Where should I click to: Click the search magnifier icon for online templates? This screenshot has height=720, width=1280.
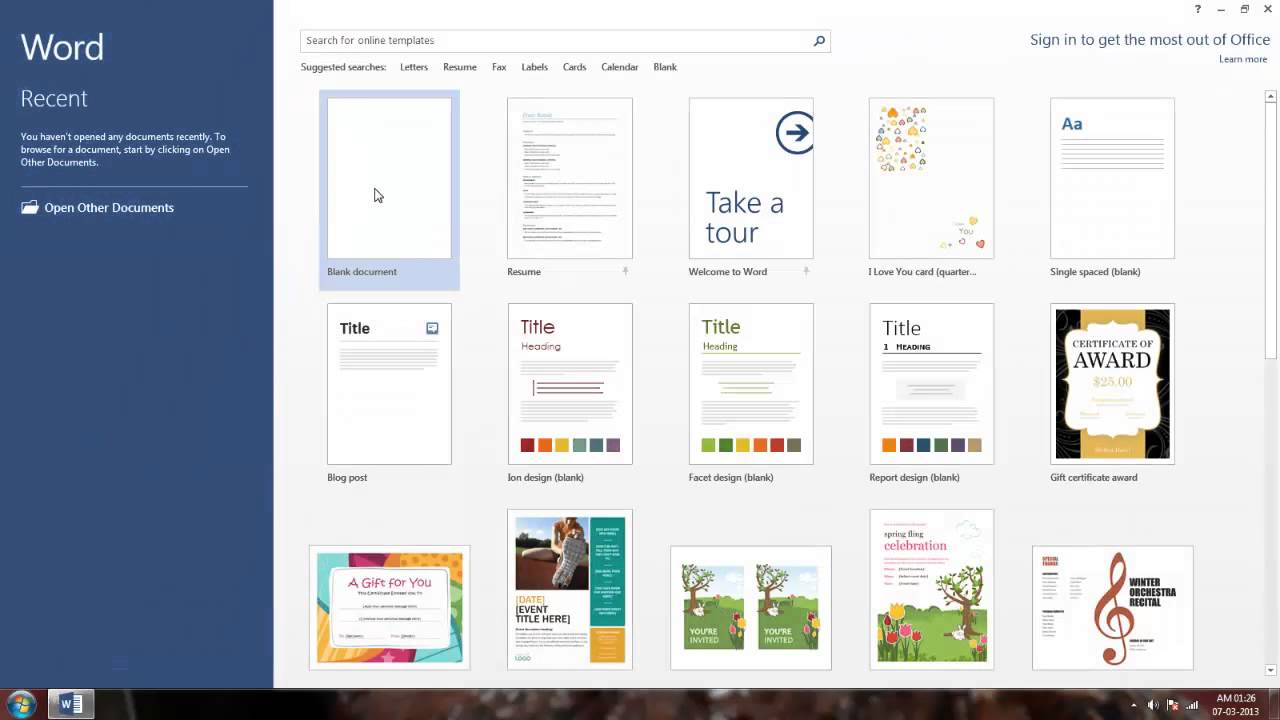pyautogui.click(x=819, y=41)
